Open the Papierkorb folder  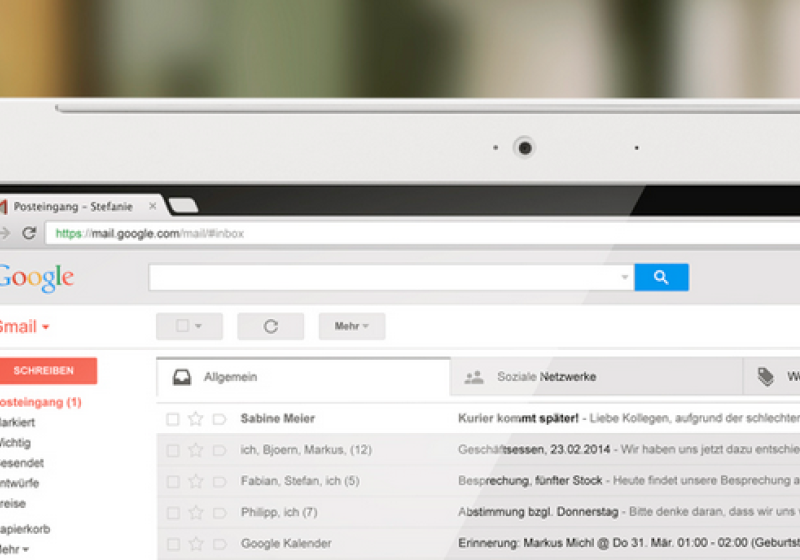[25, 529]
